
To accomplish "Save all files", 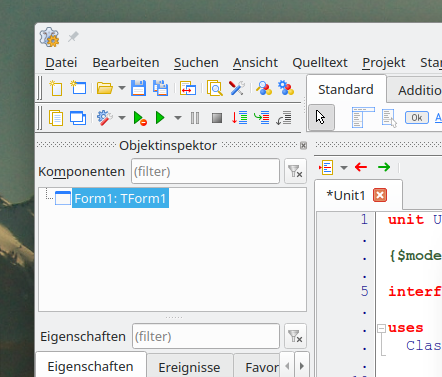I will click(x=160, y=88).
